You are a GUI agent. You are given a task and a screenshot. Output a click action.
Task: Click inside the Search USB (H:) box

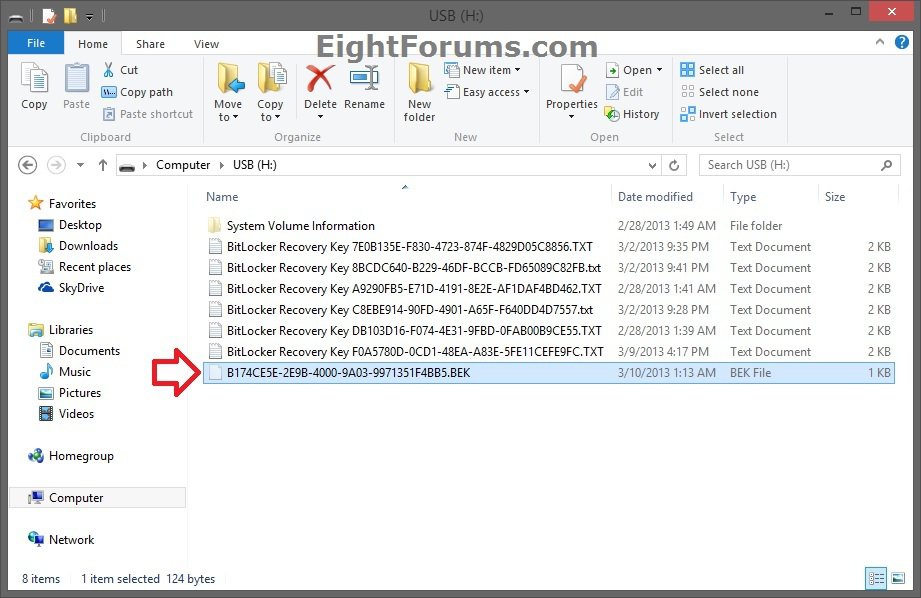(790, 165)
